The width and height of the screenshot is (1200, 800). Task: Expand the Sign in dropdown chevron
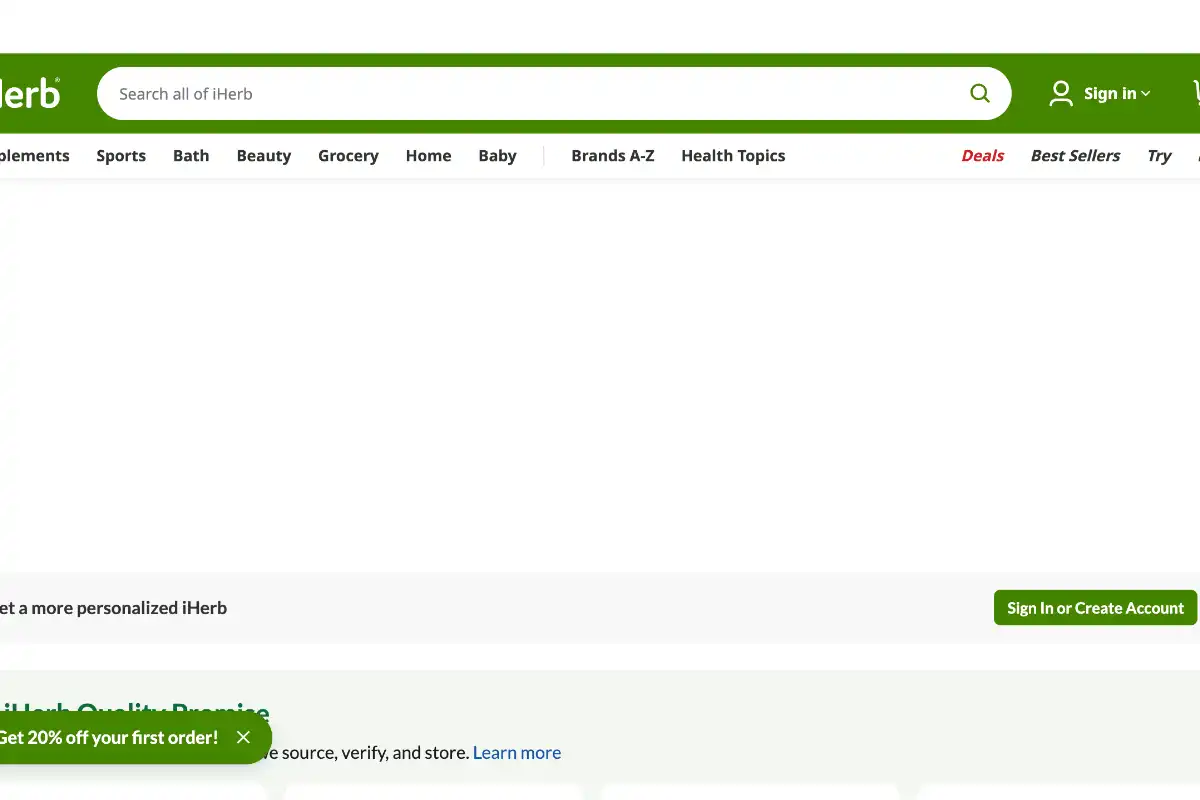1146,94
